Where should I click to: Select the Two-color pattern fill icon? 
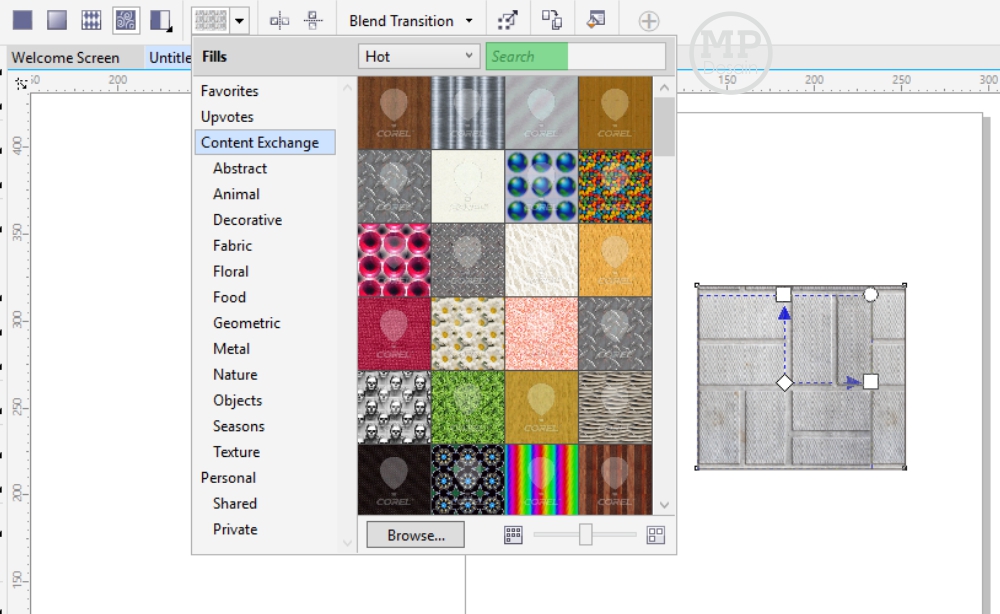[90, 18]
